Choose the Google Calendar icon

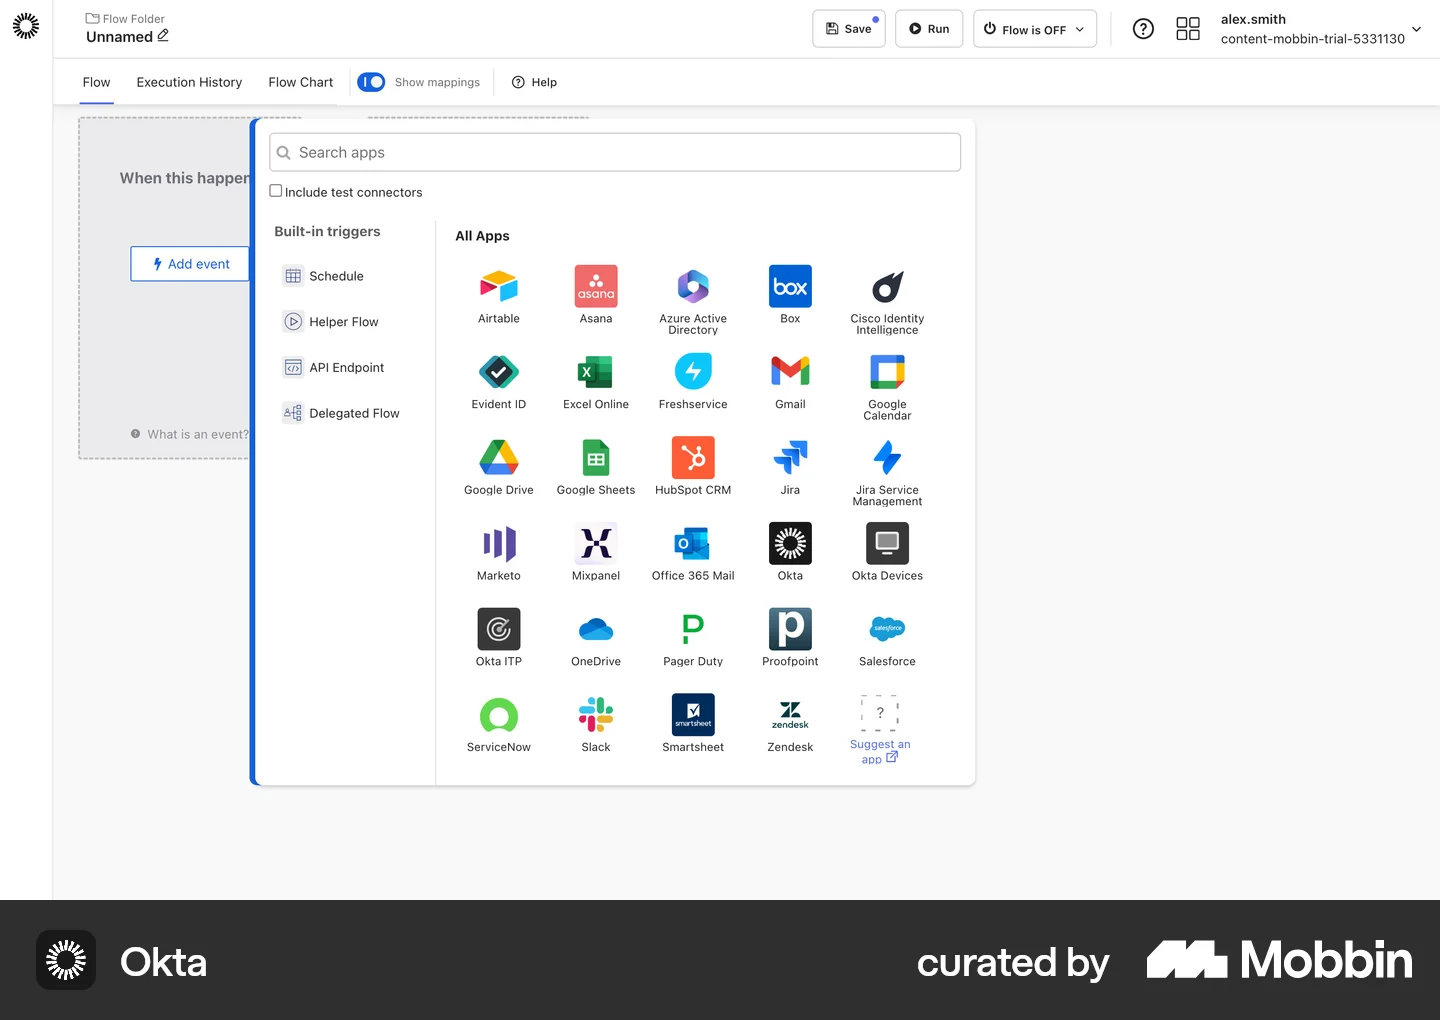[887, 372]
